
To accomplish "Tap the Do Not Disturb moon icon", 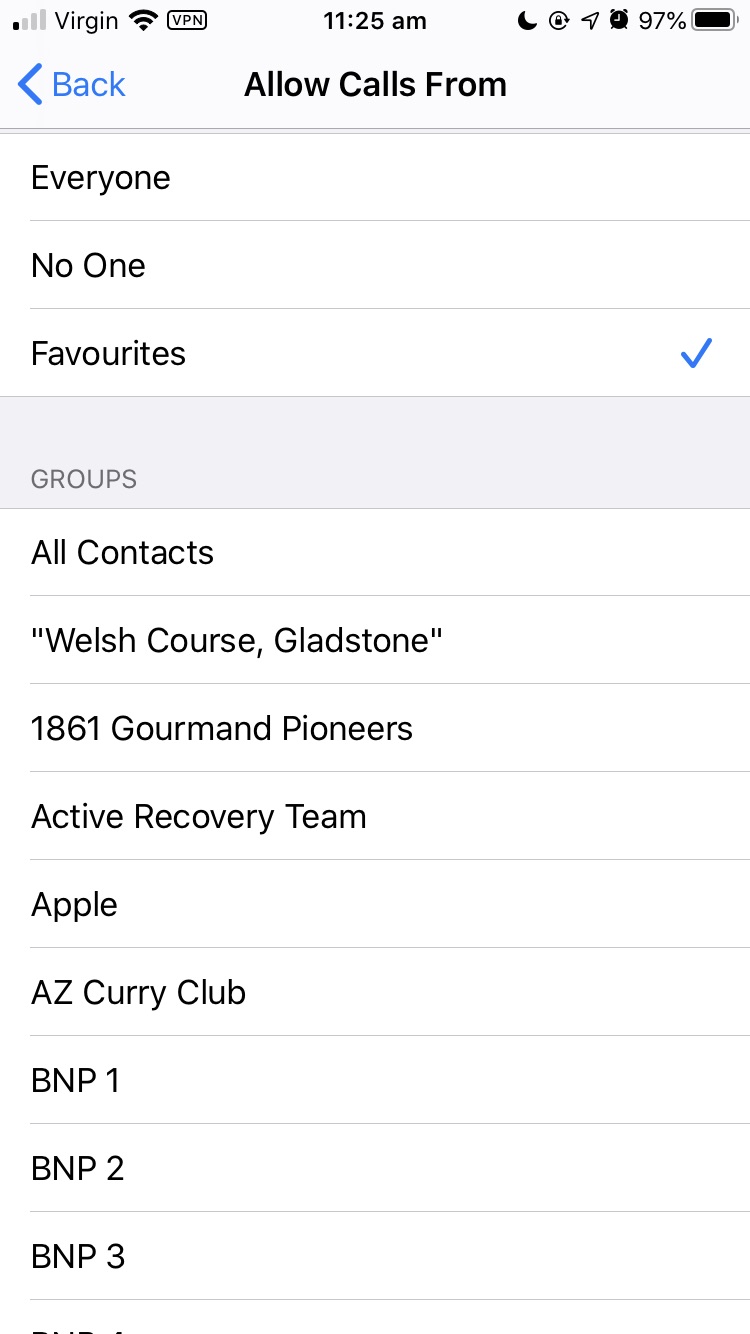I will [527, 20].
